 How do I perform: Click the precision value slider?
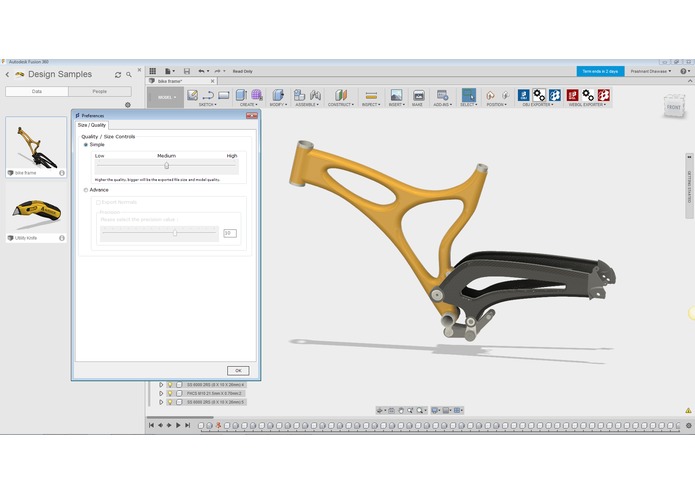160,233
